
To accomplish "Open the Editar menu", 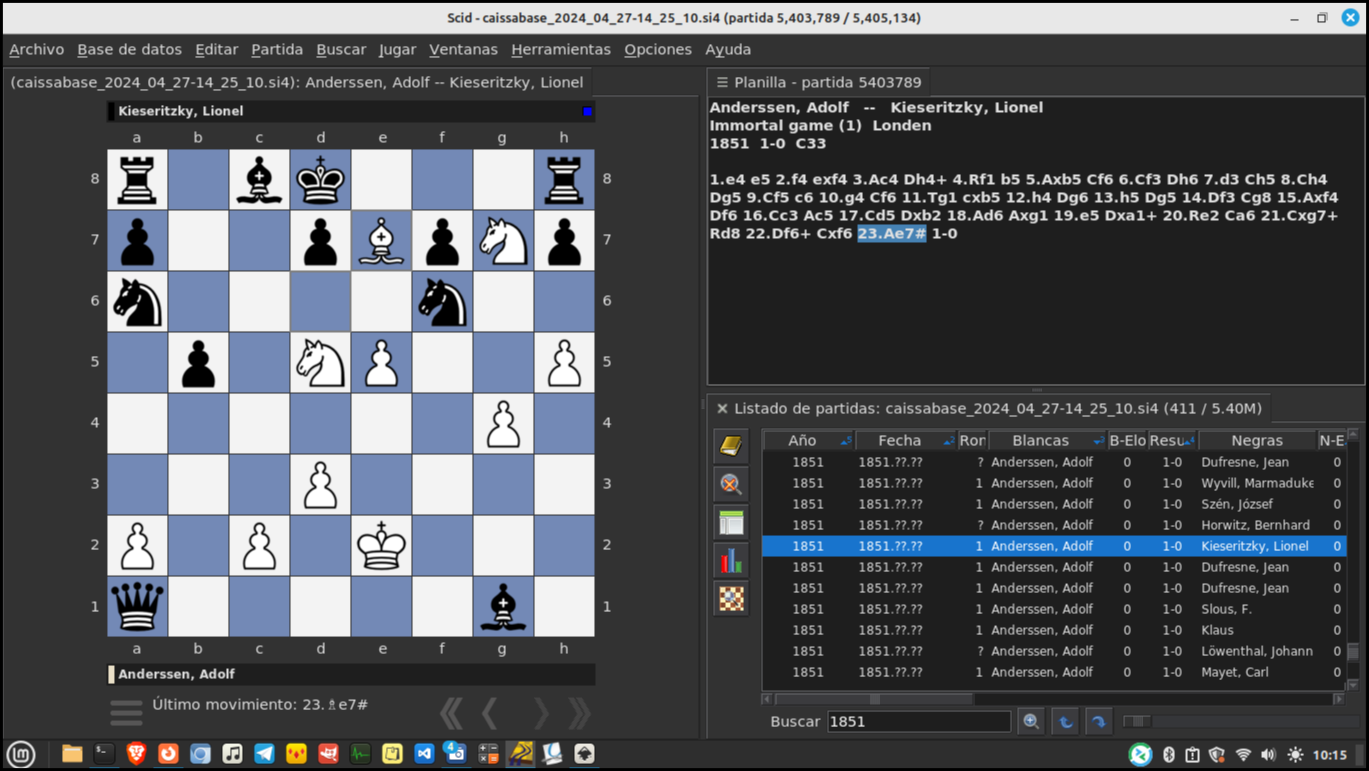I will tap(216, 49).
